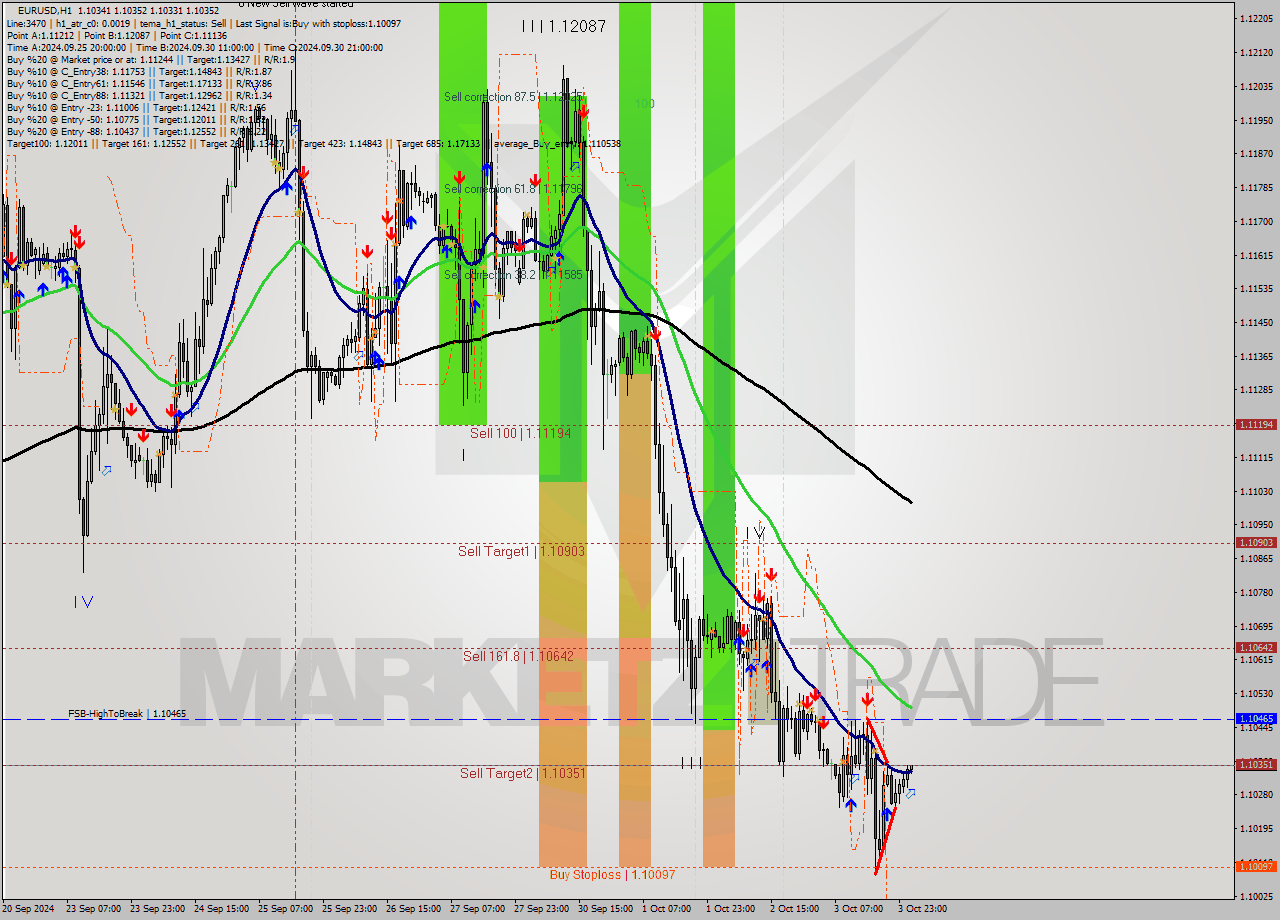Click the 1.11950 price on the scale
This screenshot has width=1280, height=920.
coord(1256,120)
